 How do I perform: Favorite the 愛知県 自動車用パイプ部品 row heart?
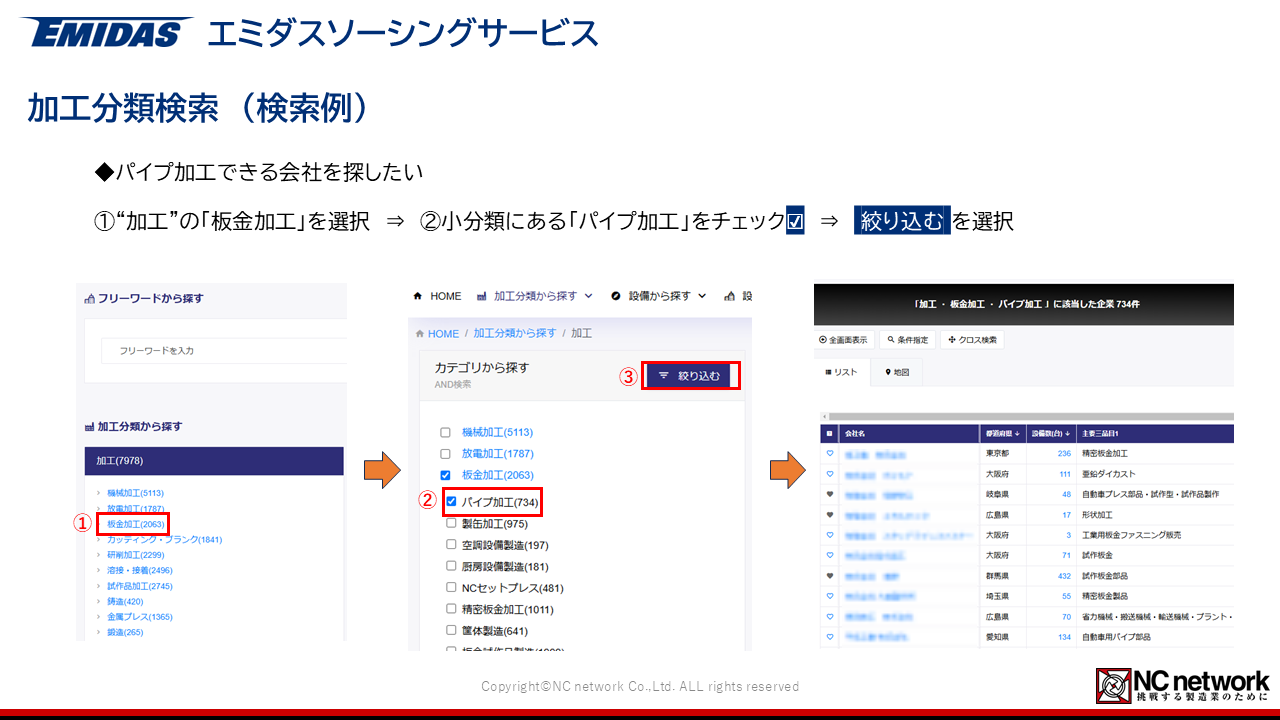829,637
